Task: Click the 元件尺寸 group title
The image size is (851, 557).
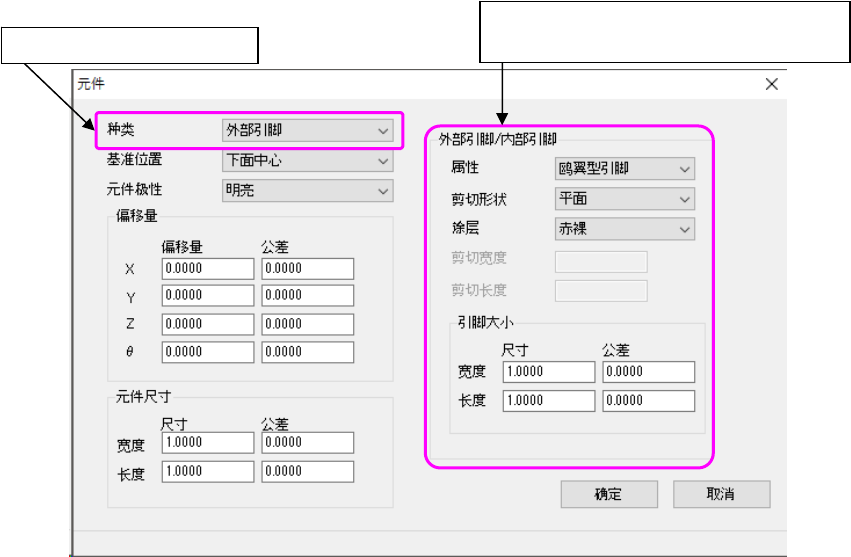Action: [143, 396]
